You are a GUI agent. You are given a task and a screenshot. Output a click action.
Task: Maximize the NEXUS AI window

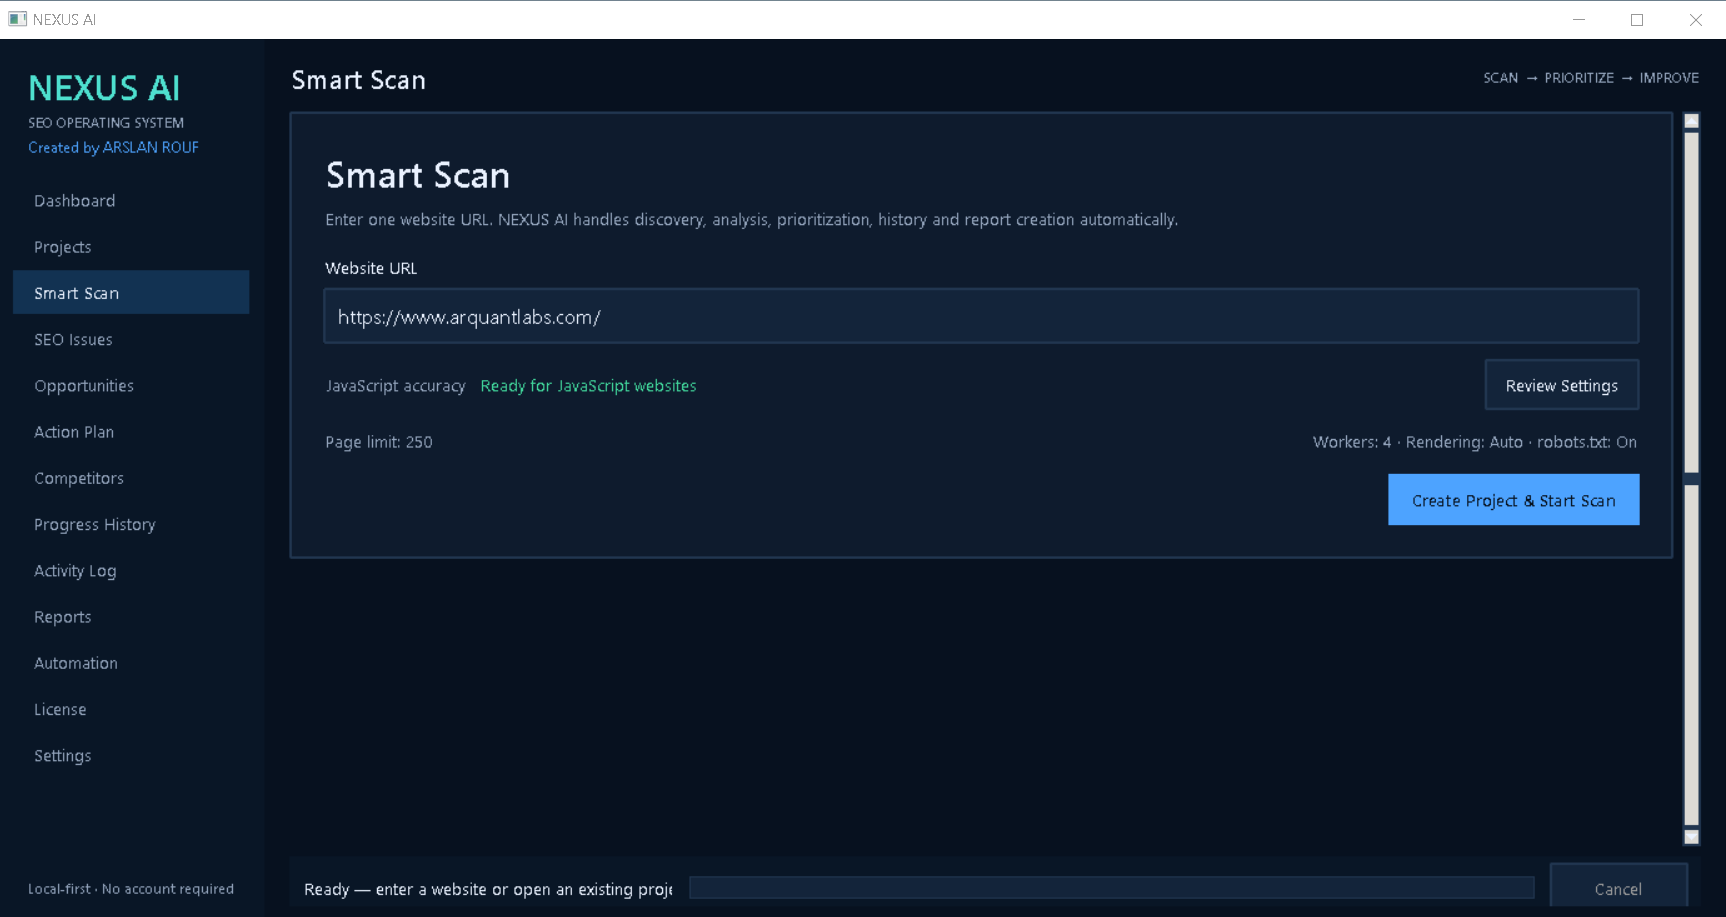pos(1637,19)
